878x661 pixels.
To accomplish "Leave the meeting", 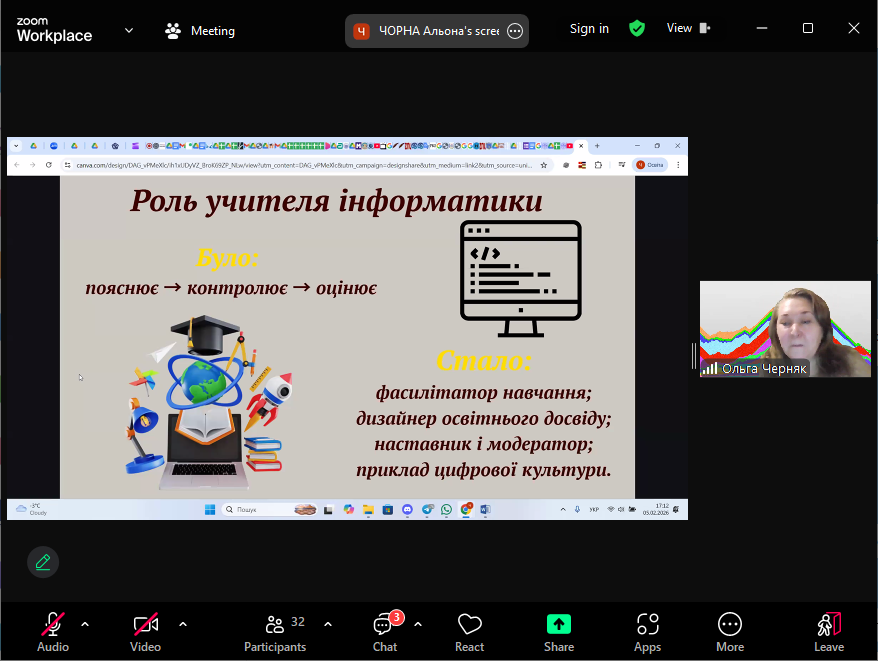I will [x=828, y=632].
